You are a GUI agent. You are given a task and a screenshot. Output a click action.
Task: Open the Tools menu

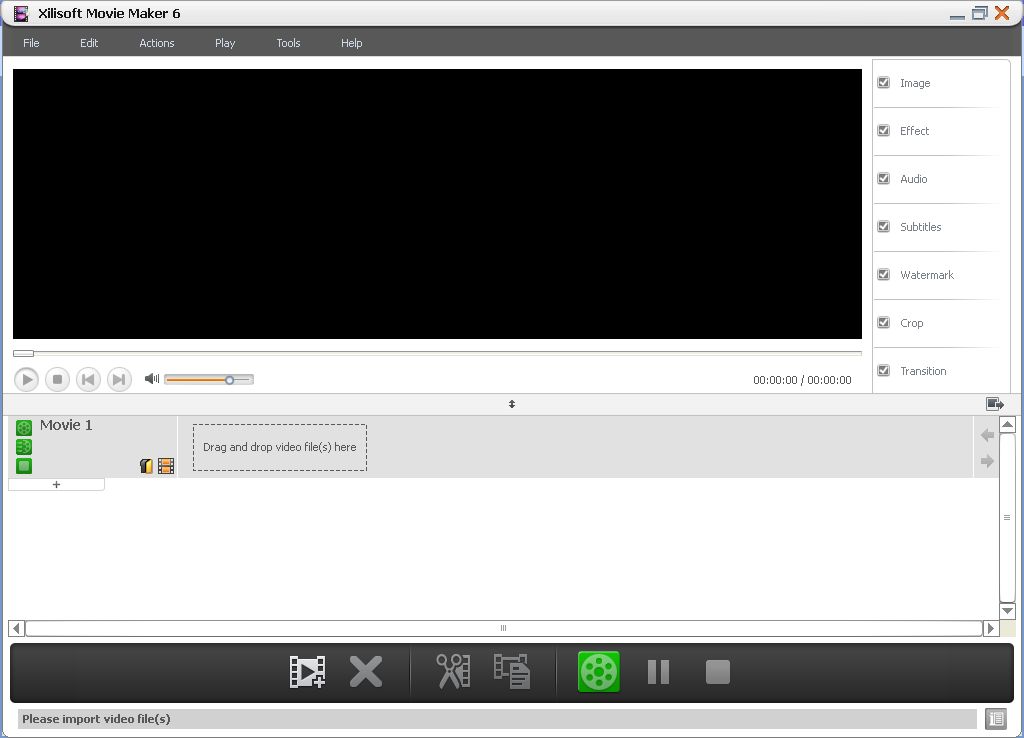coord(288,43)
